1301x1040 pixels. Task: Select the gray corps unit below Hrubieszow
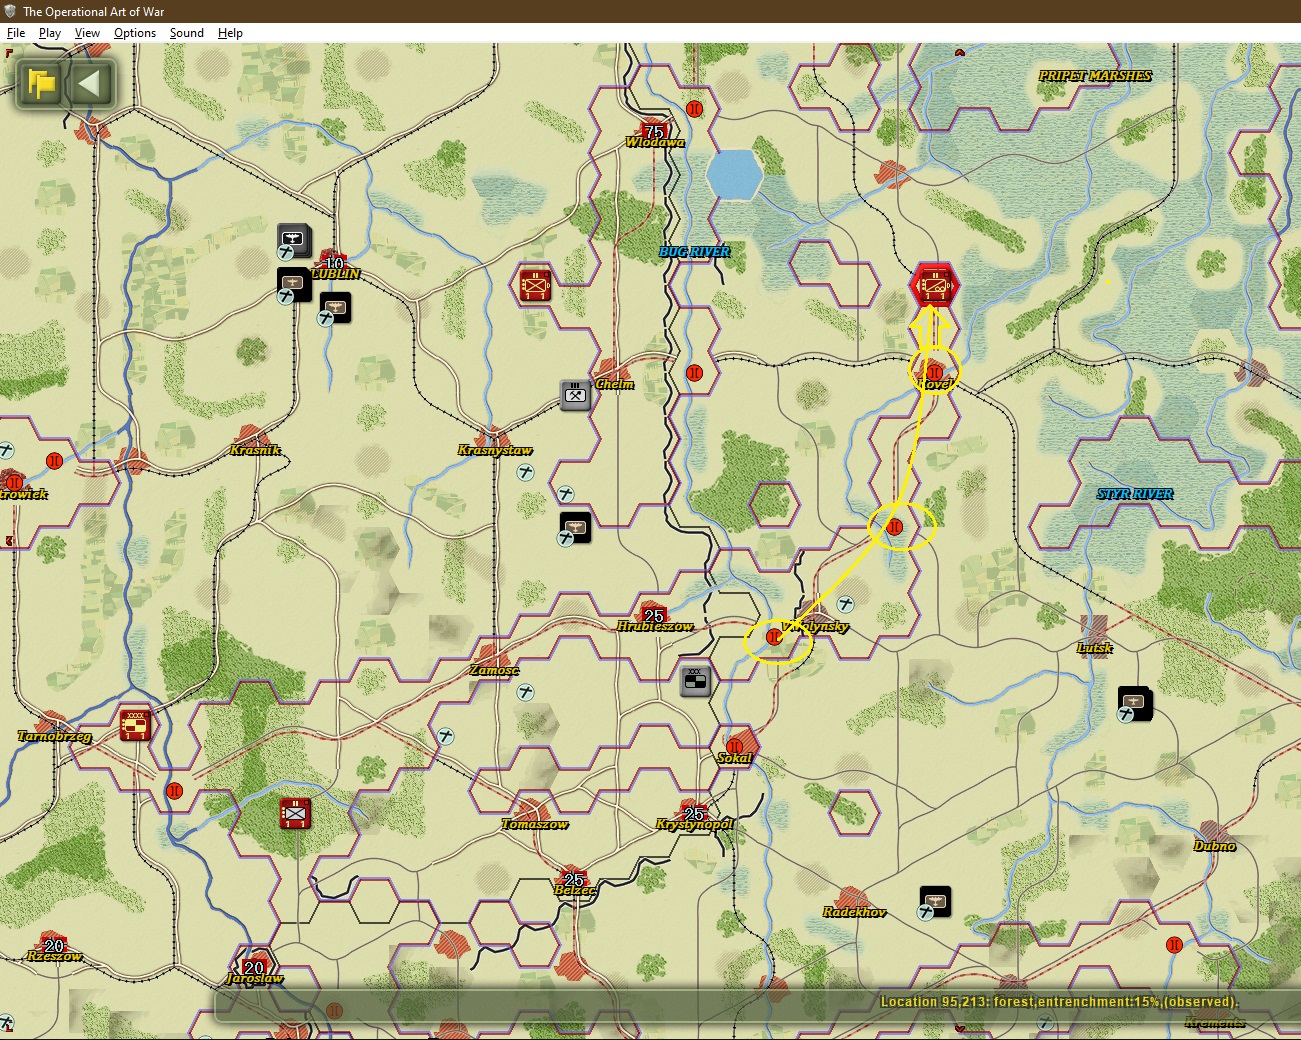click(695, 681)
